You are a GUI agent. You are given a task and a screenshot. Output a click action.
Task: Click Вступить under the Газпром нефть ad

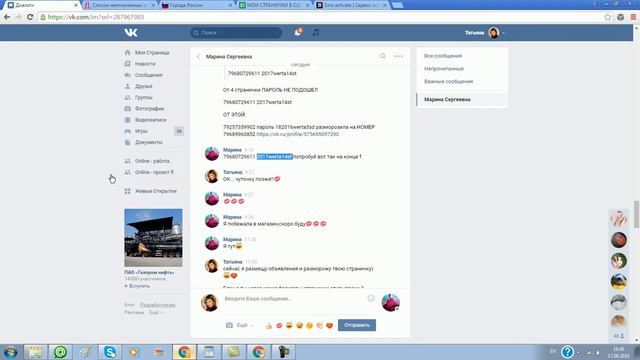(x=137, y=286)
